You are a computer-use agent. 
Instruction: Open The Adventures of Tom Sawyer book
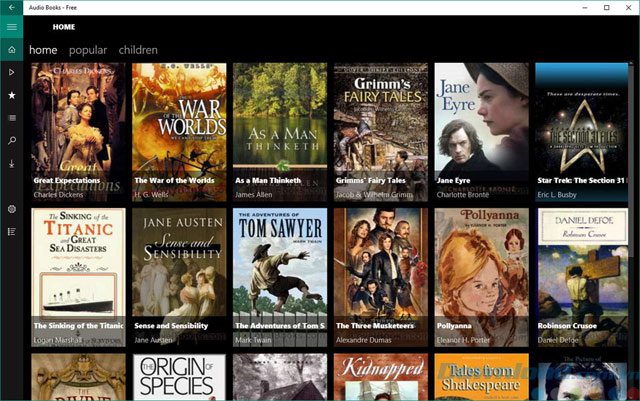click(x=280, y=278)
